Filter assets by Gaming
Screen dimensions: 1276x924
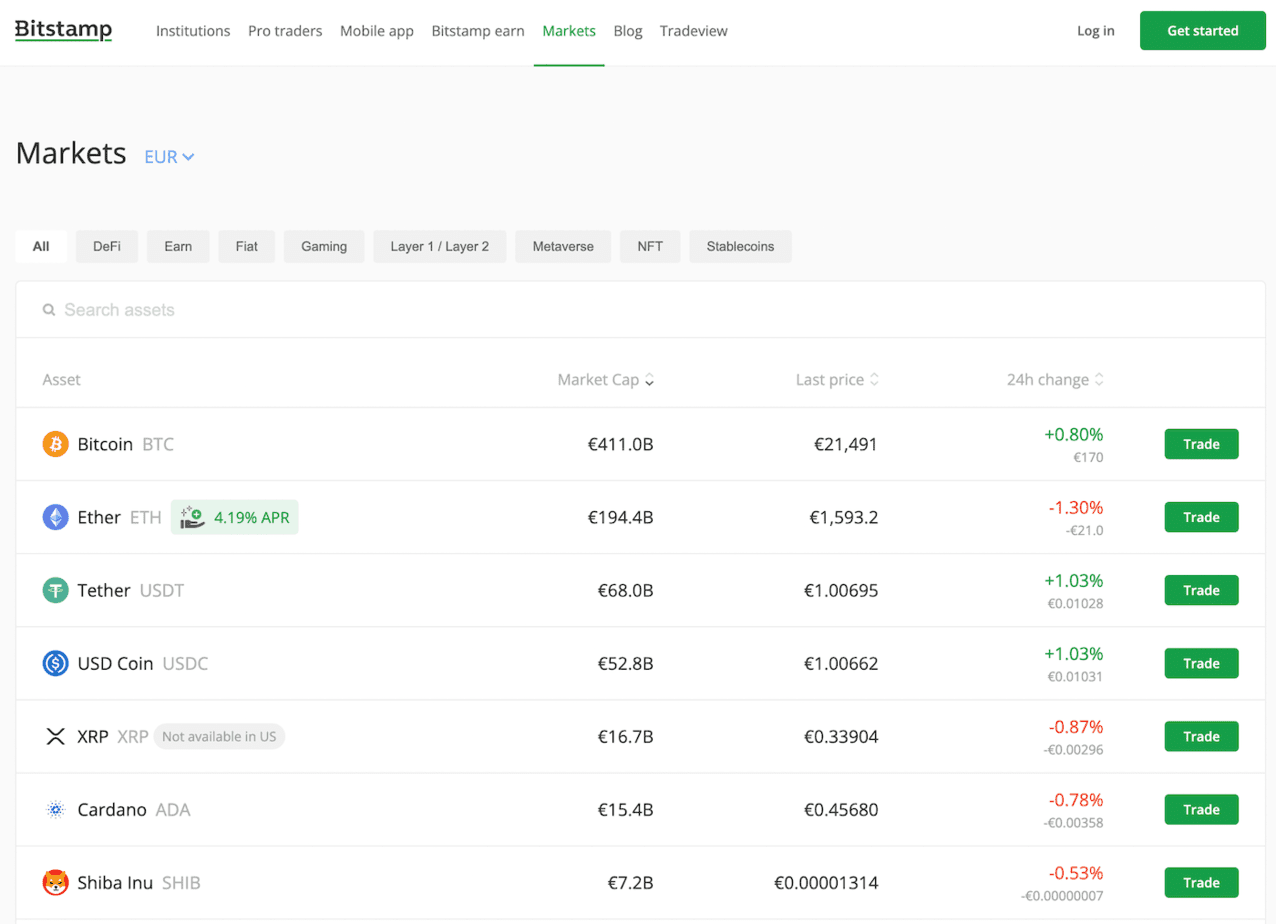tap(324, 246)
